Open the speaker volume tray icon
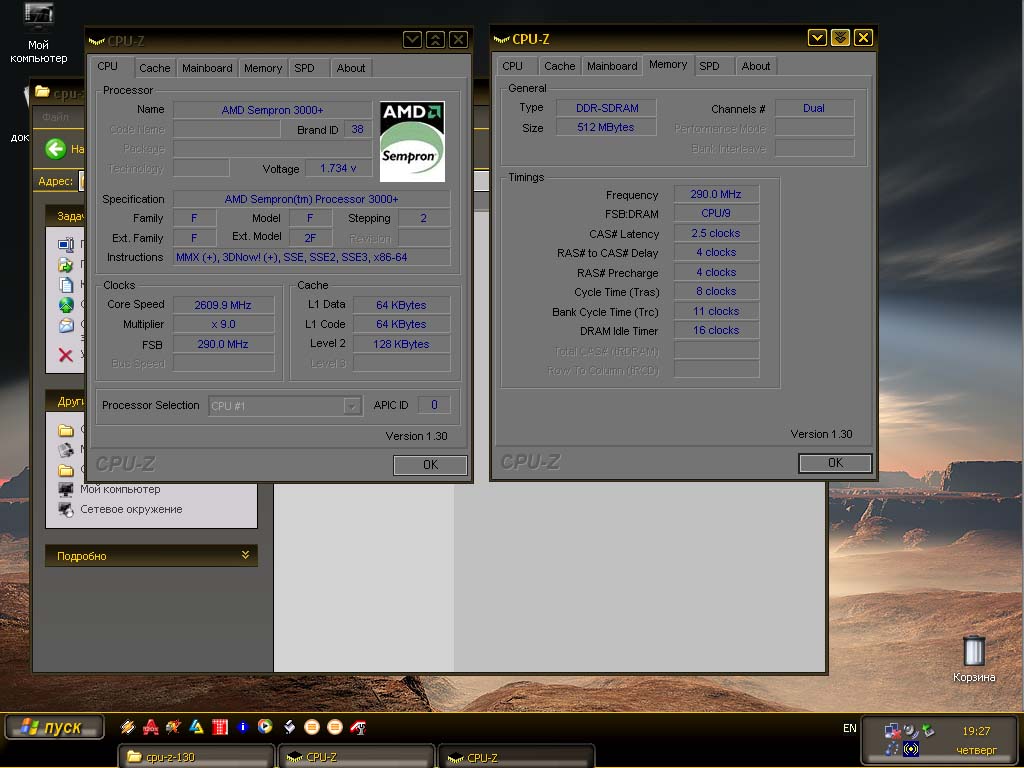Viewport: 1024px width, 768px height. click(x=910, y=731)
